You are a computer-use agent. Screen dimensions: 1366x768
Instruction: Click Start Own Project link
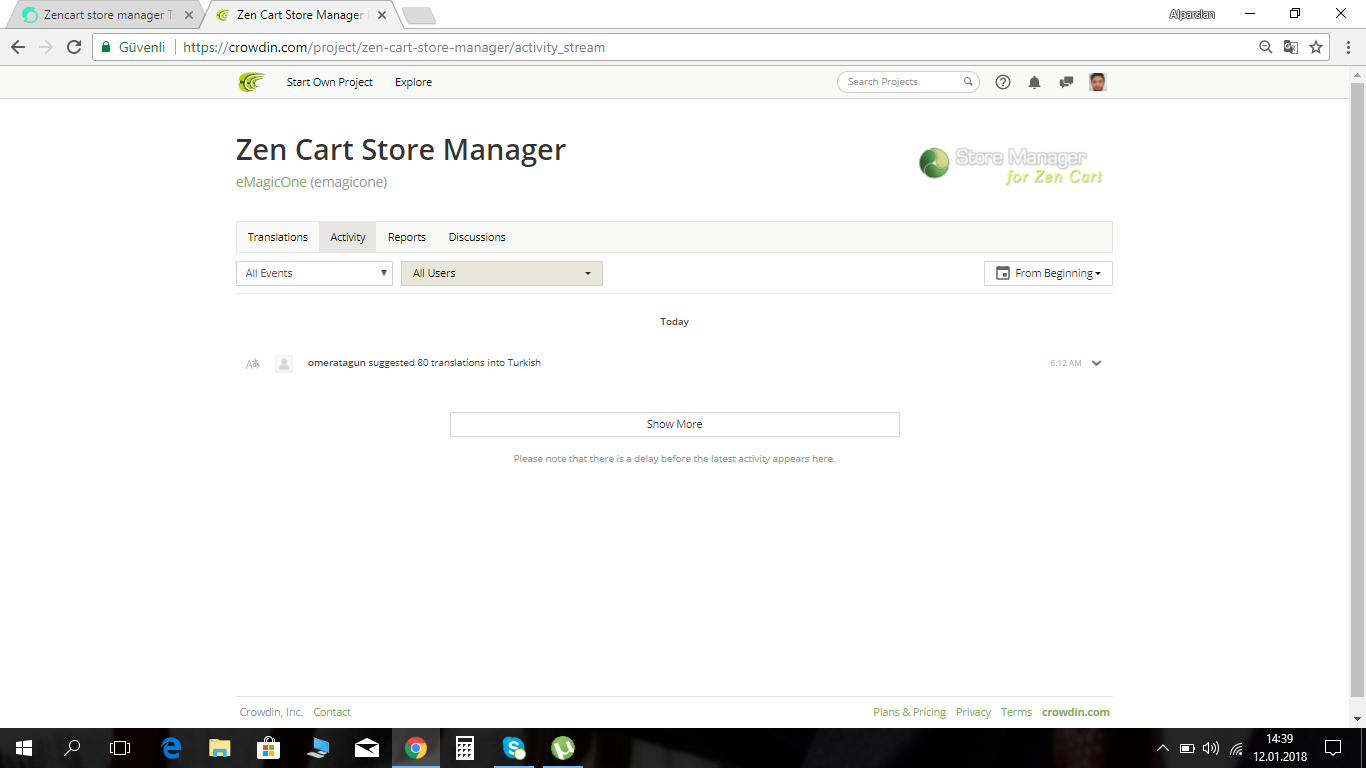(330, 82)
